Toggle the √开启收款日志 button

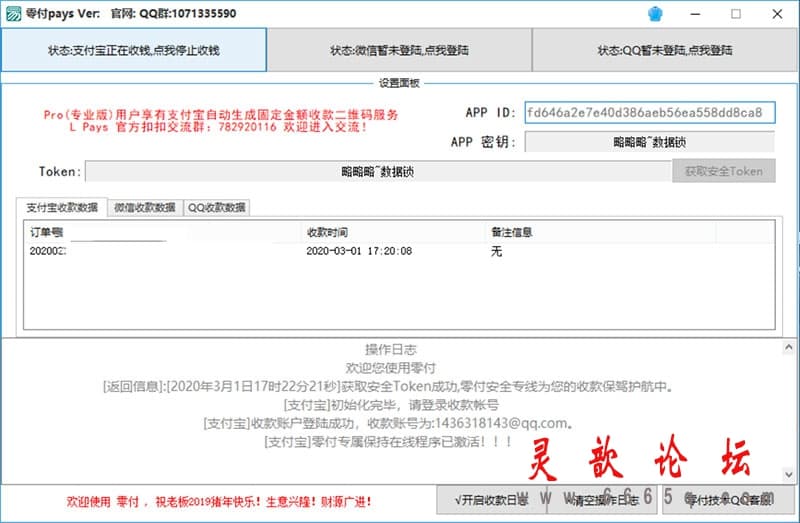click(x=491, y=500)
